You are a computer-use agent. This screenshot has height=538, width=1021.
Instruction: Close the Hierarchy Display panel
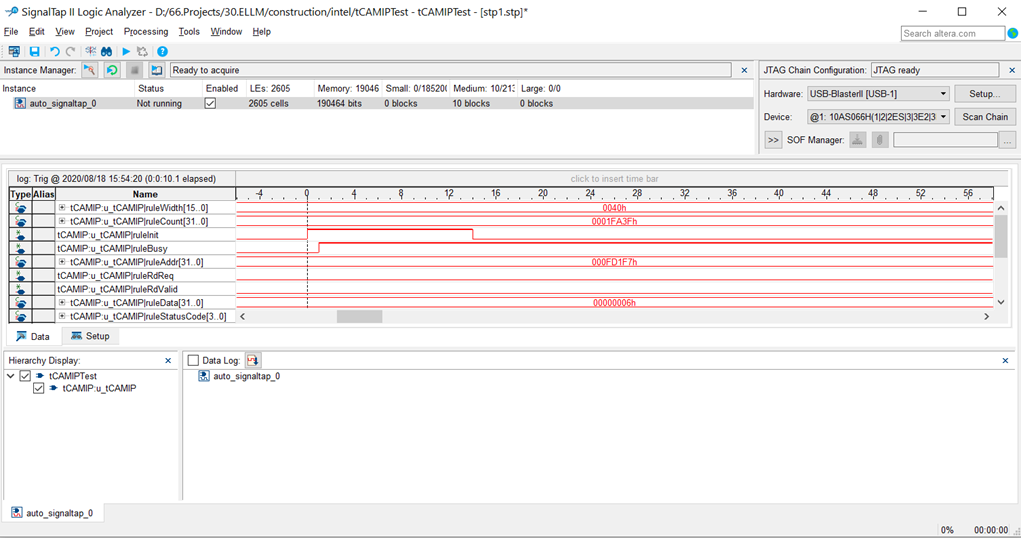[168, 360]
